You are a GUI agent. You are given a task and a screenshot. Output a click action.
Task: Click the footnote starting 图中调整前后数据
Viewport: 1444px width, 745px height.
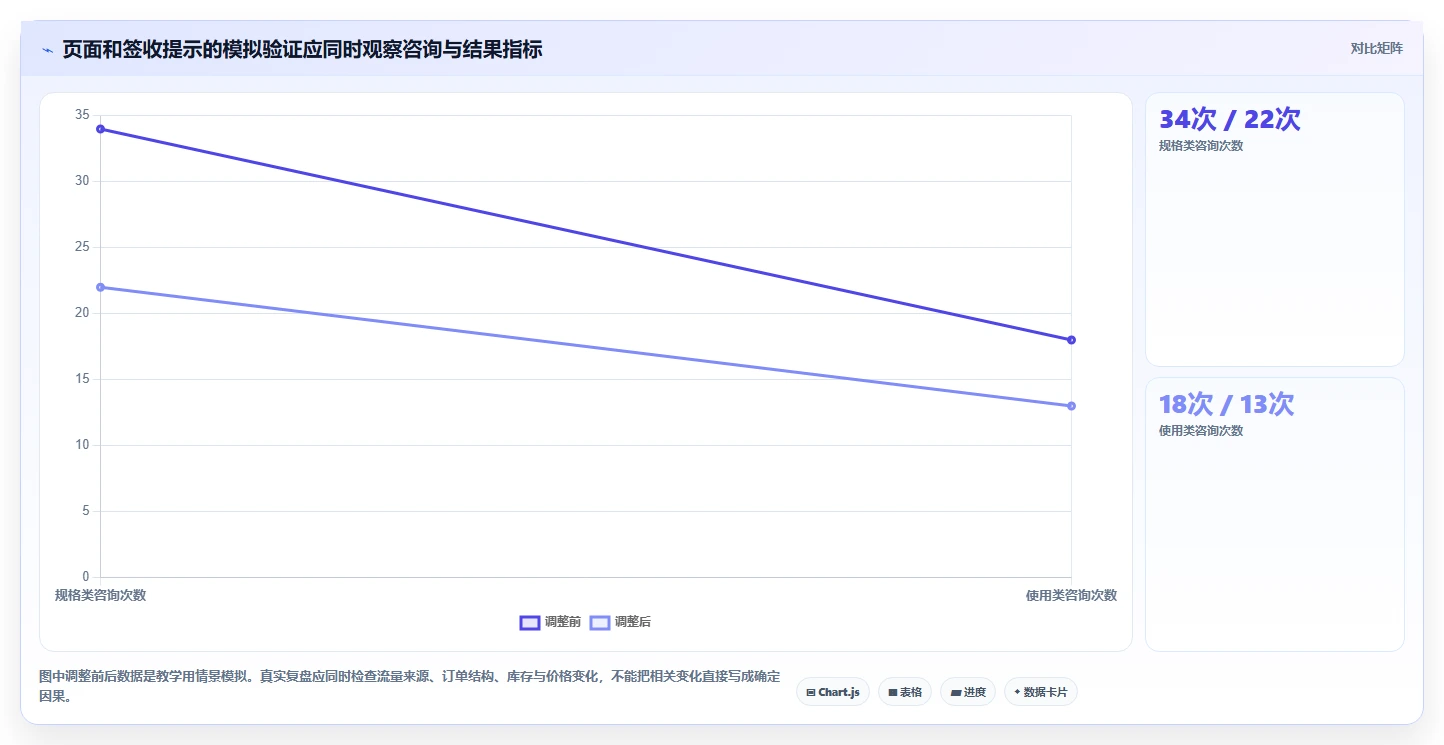[410, 686]
